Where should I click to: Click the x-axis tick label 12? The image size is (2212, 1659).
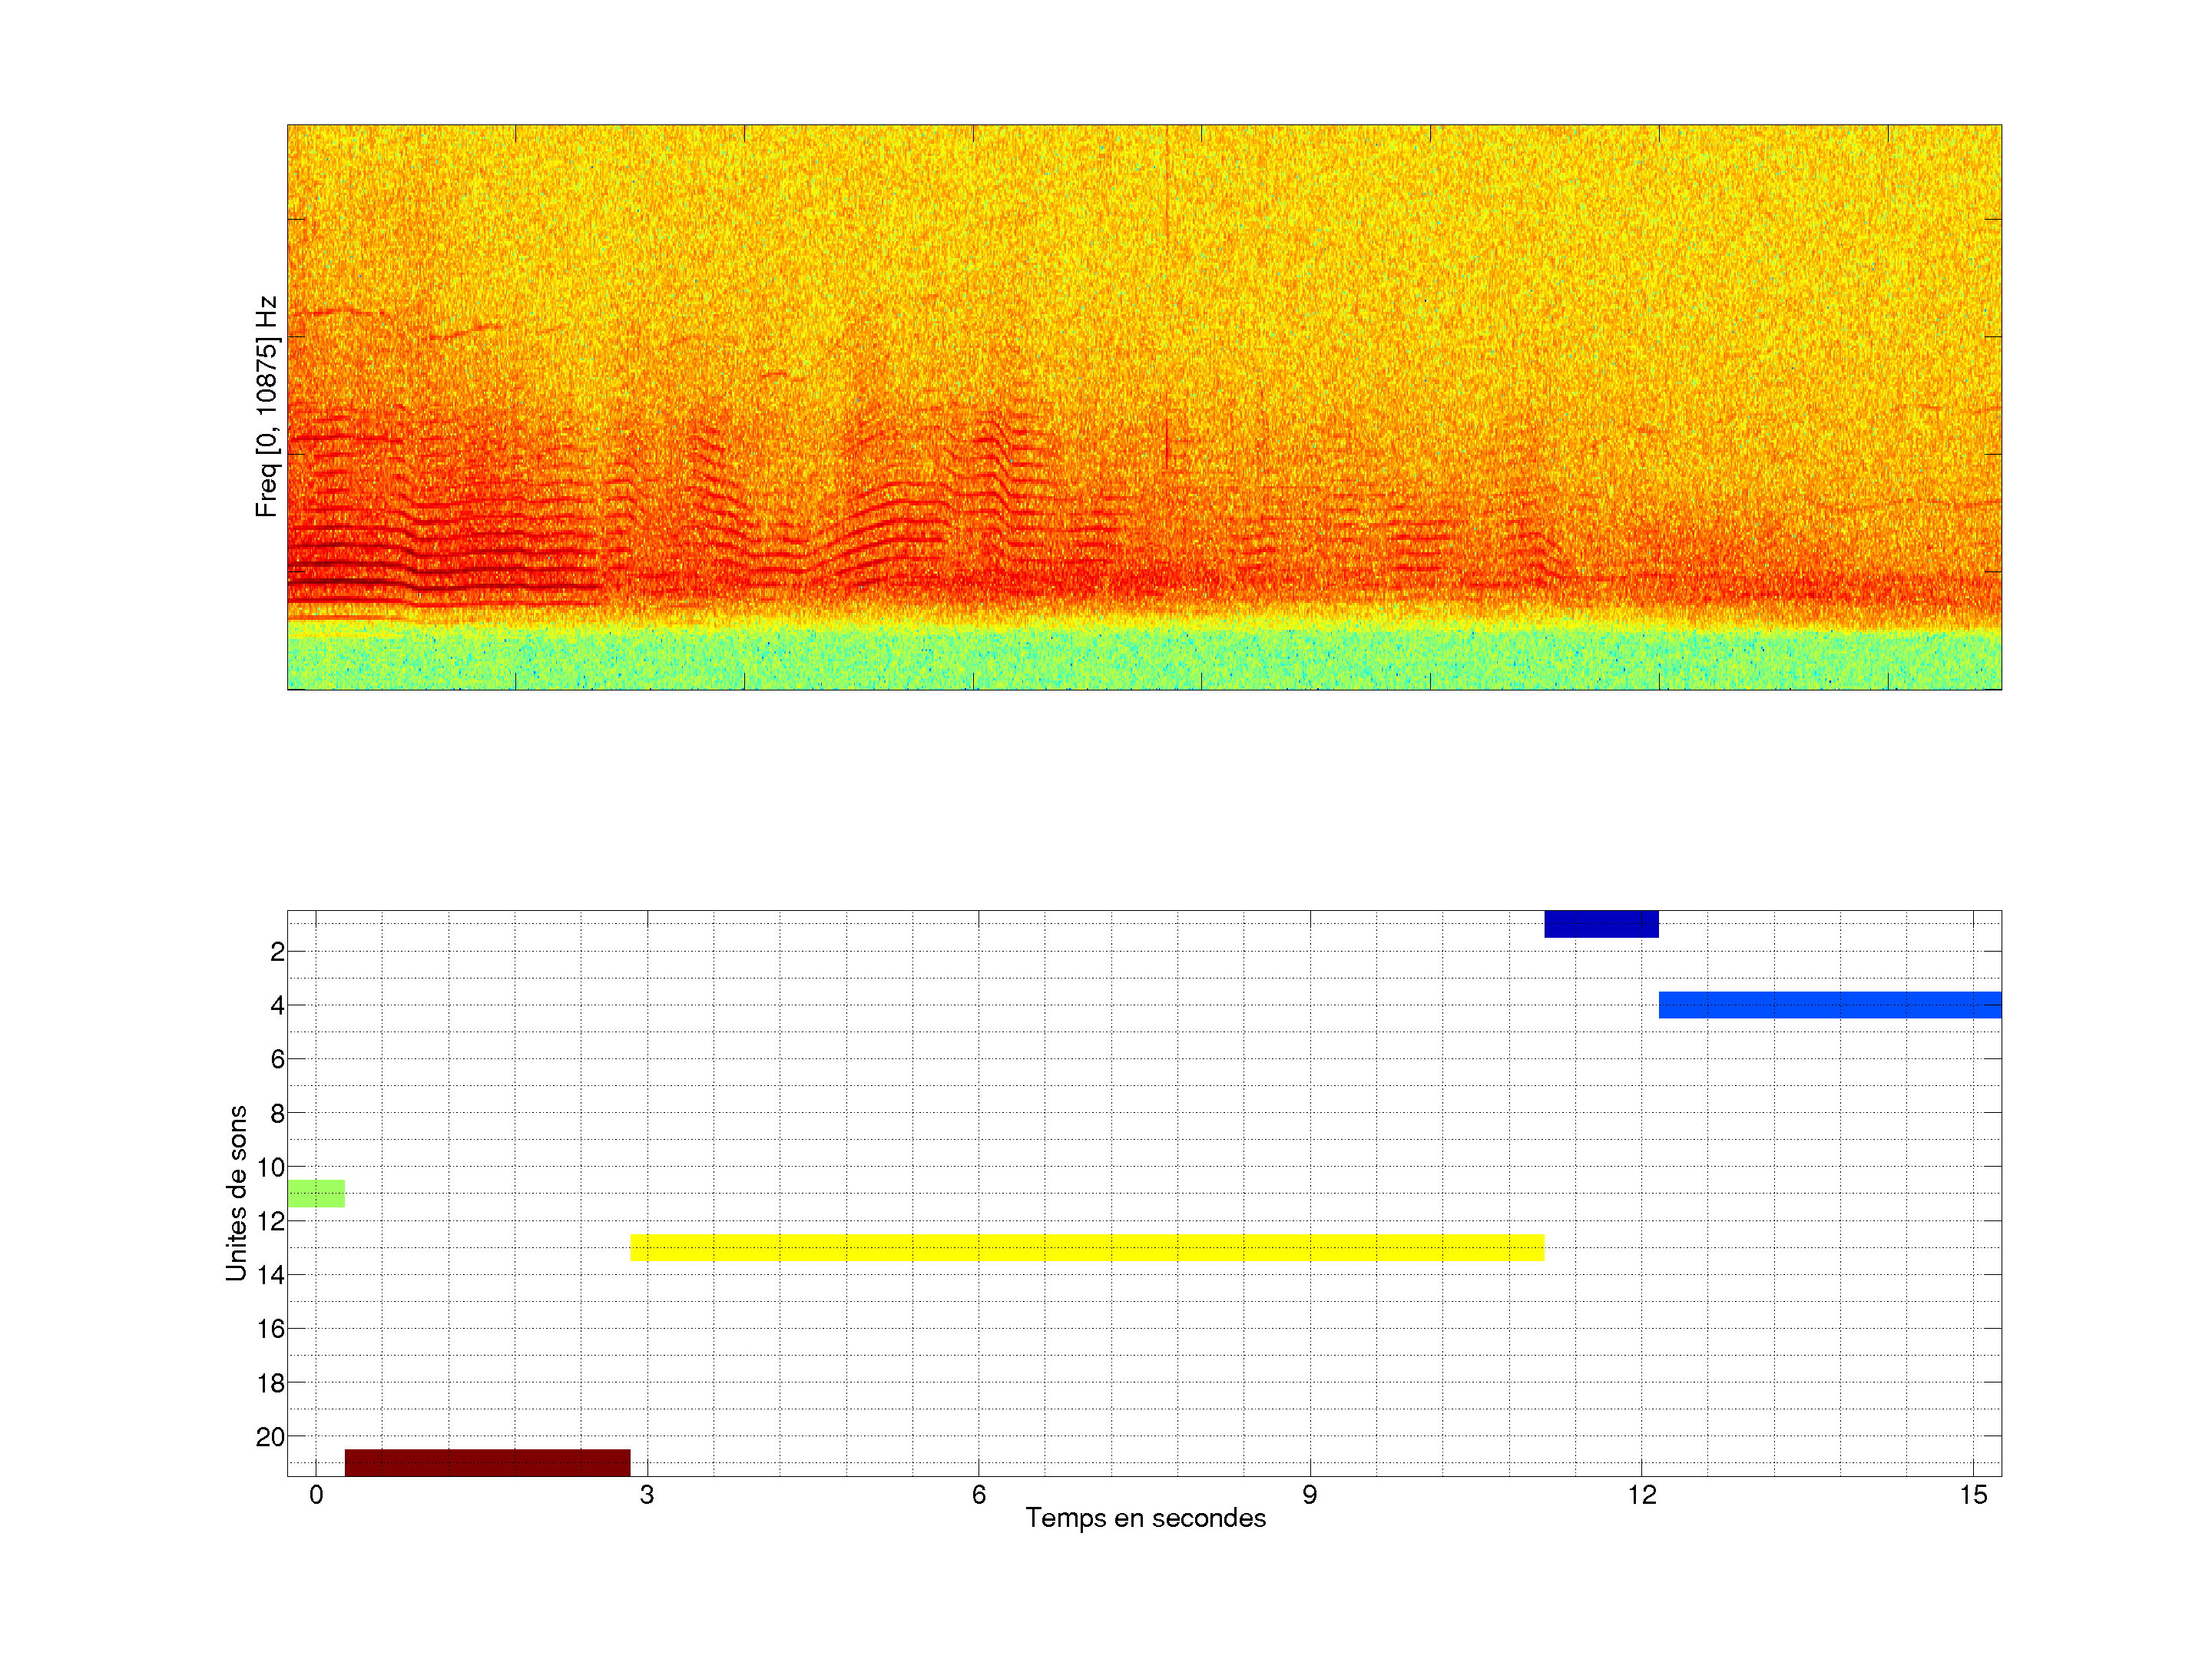tap(1641, 1495)
